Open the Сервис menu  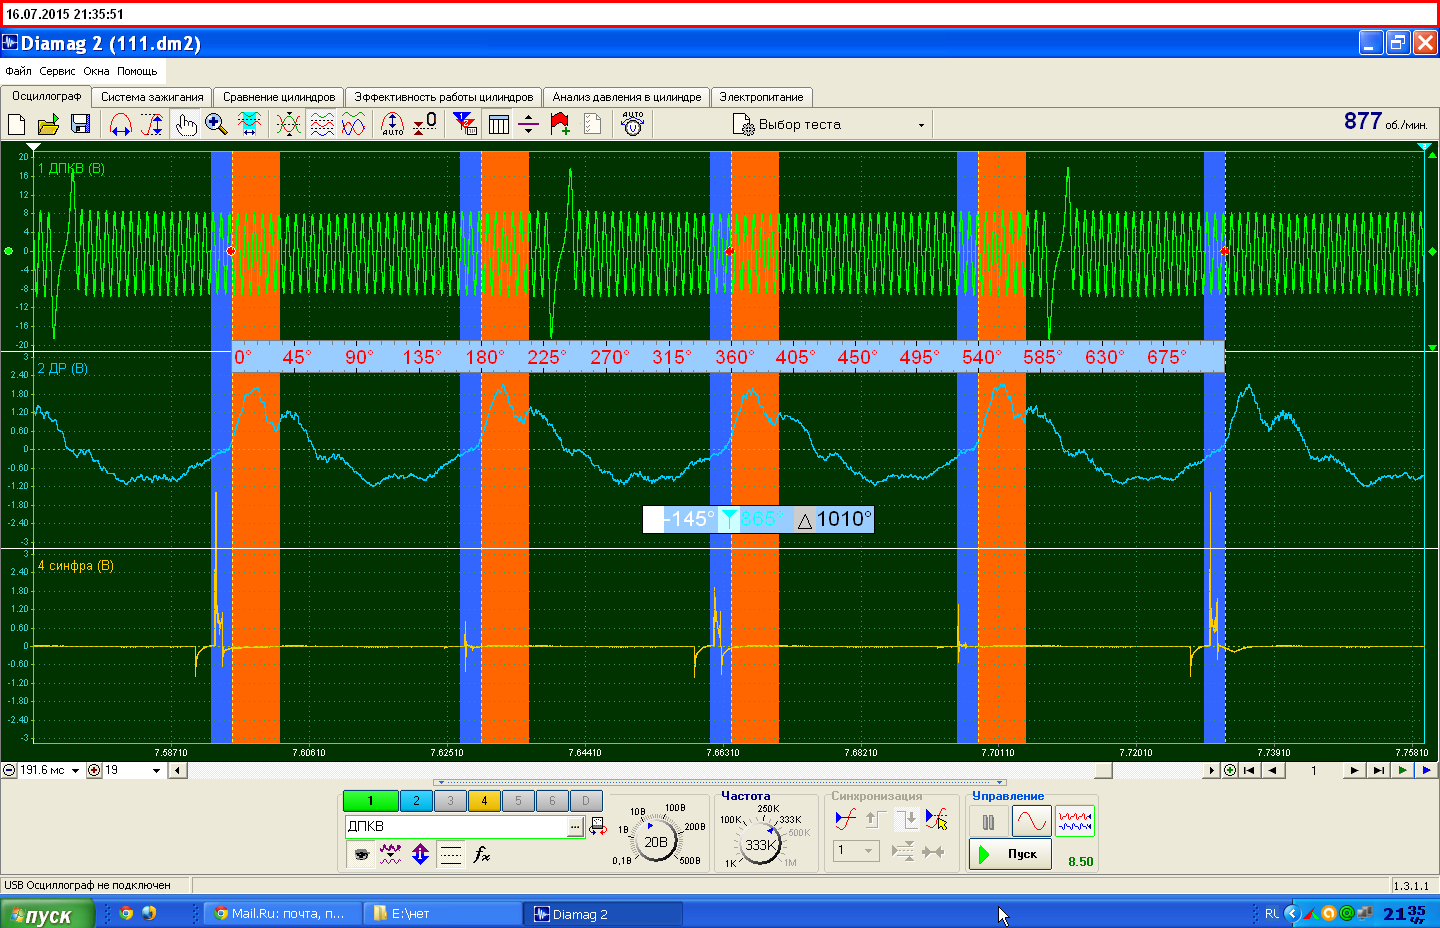click(57, 71)
